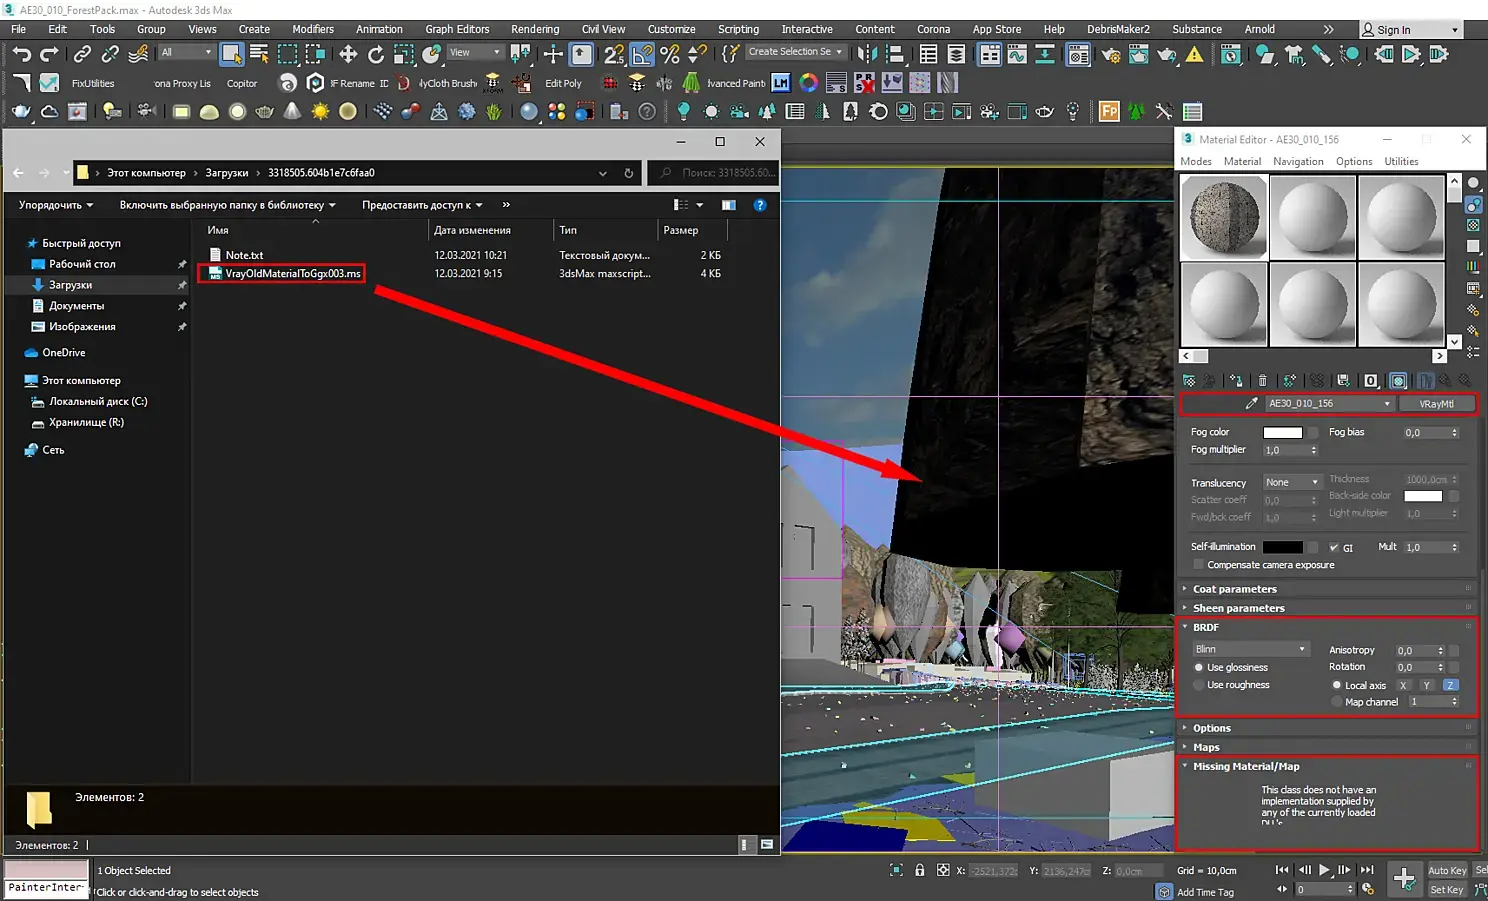Select the Use roughness radio button
This screenshot has height=901, width=1488.
(x=1199, y=685)
